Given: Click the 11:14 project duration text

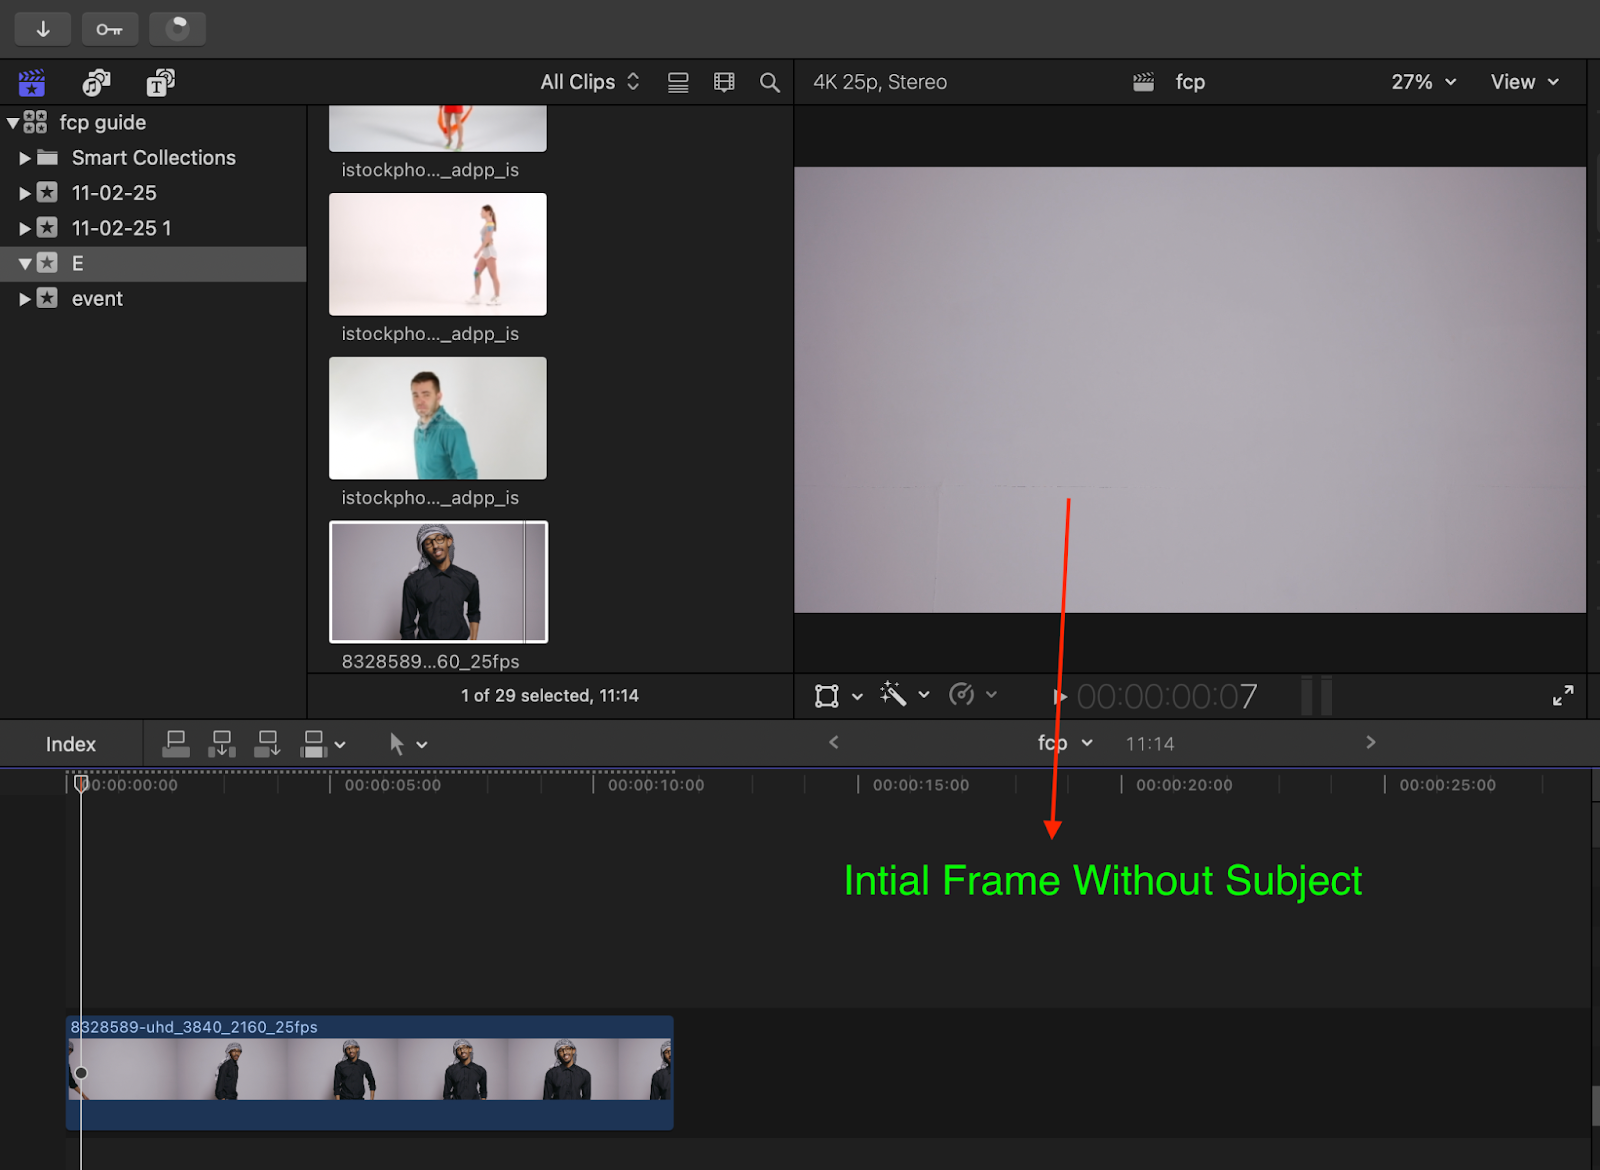Looking at the screenshot, I should (x=1150, y=744).
